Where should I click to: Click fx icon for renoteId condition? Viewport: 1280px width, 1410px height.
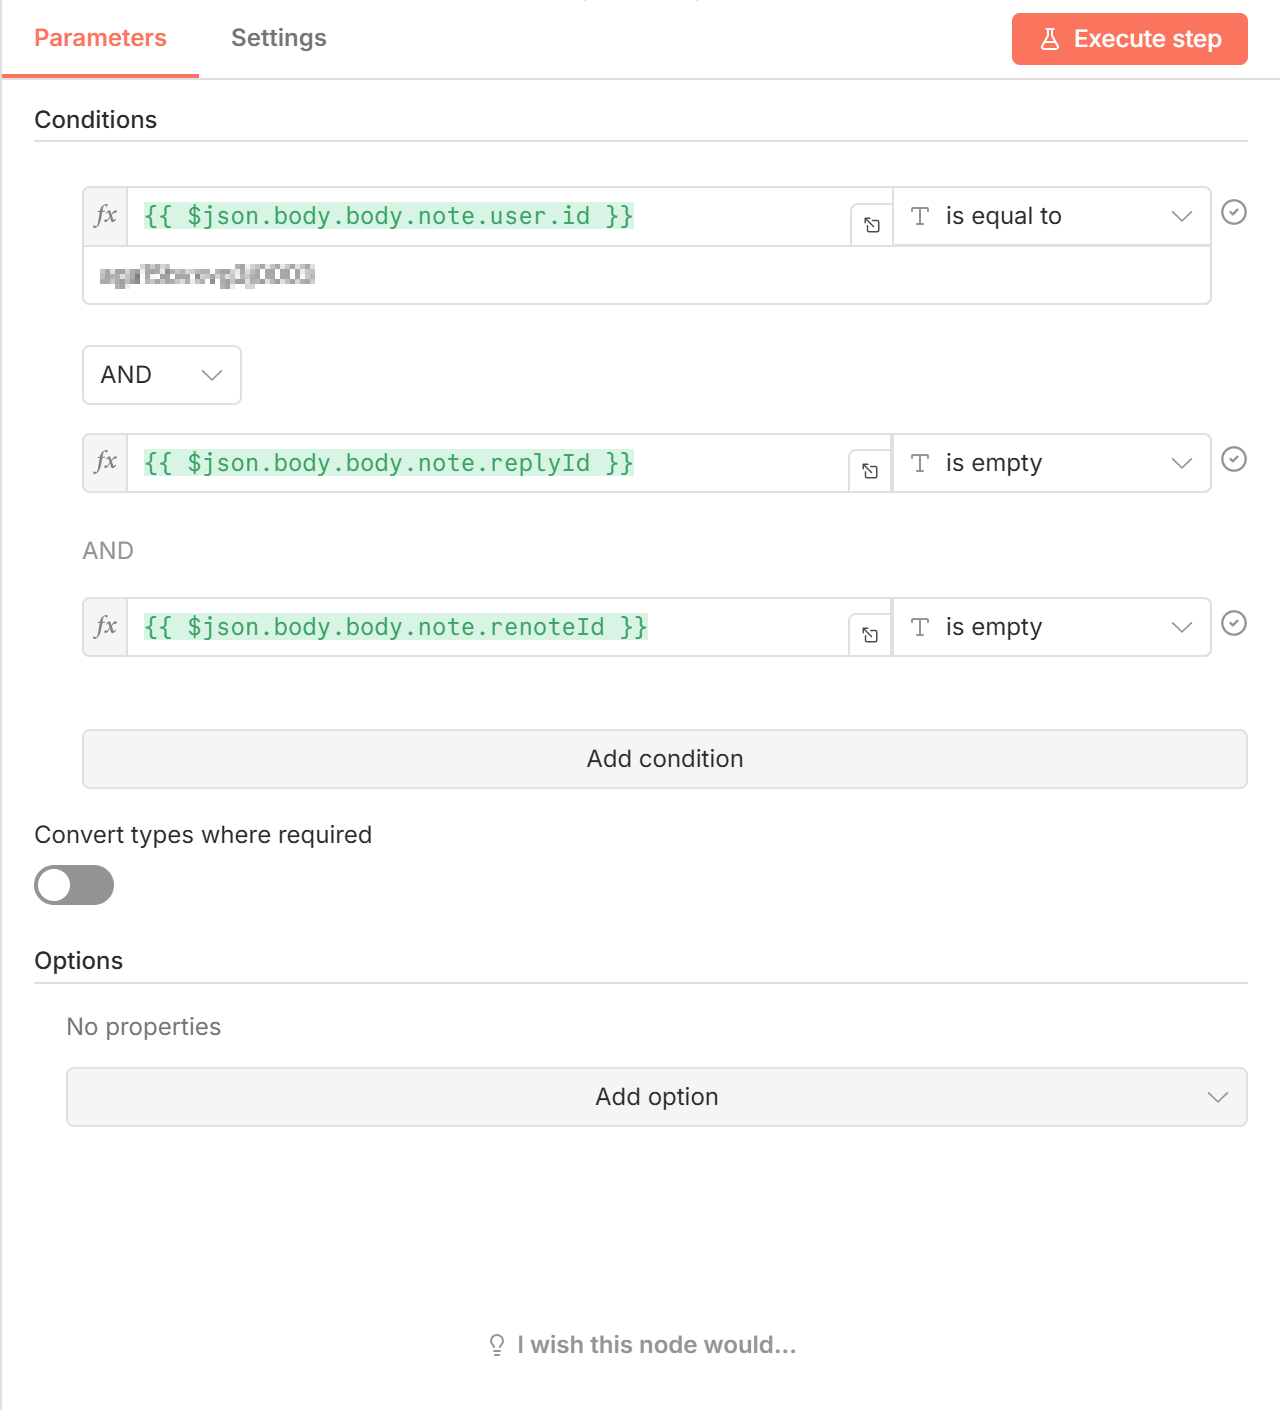[x=105, y=627]
